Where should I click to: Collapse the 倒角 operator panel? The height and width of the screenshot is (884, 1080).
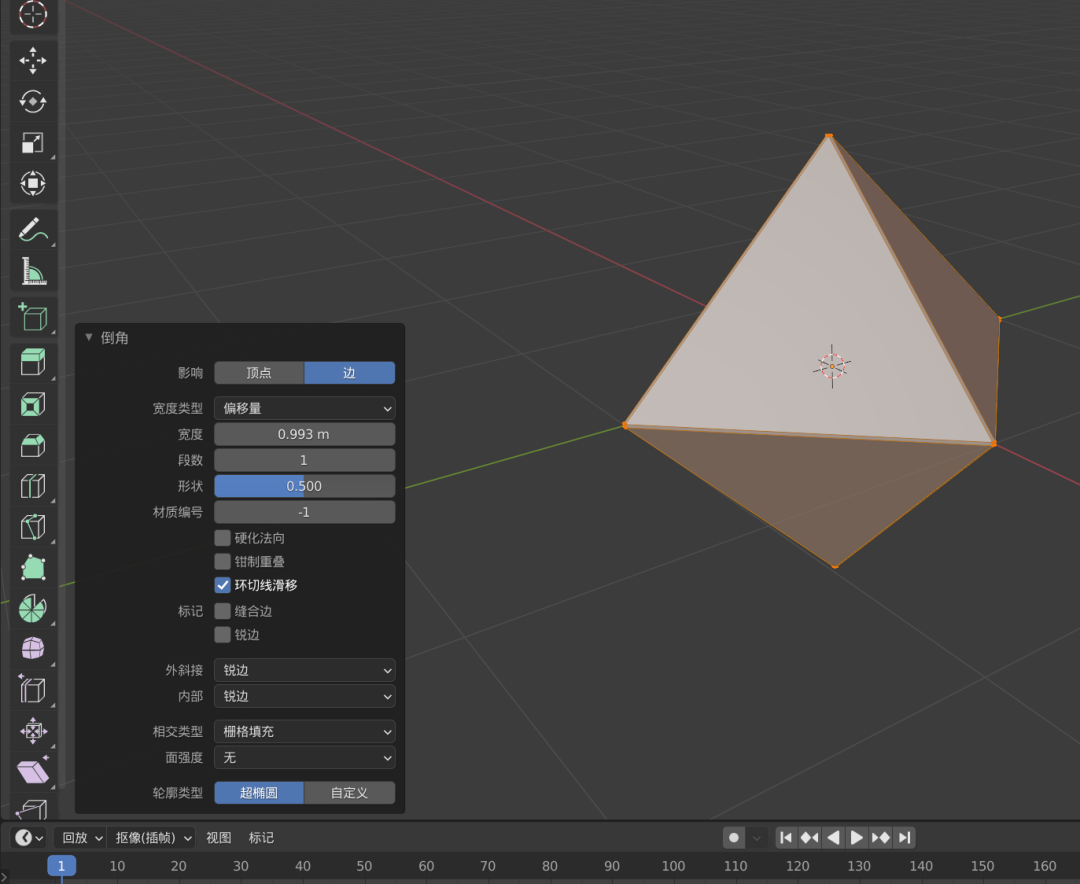coord(89,337)
